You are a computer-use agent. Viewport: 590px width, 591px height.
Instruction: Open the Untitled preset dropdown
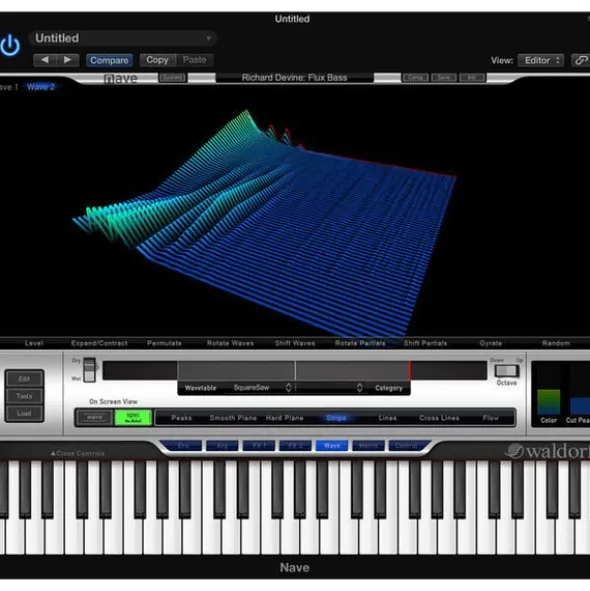coord(123,38)
